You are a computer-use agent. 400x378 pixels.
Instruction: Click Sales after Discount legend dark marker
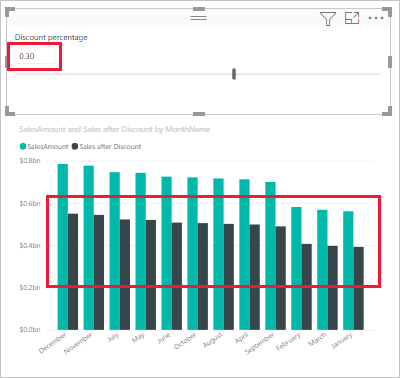(75, 146)
